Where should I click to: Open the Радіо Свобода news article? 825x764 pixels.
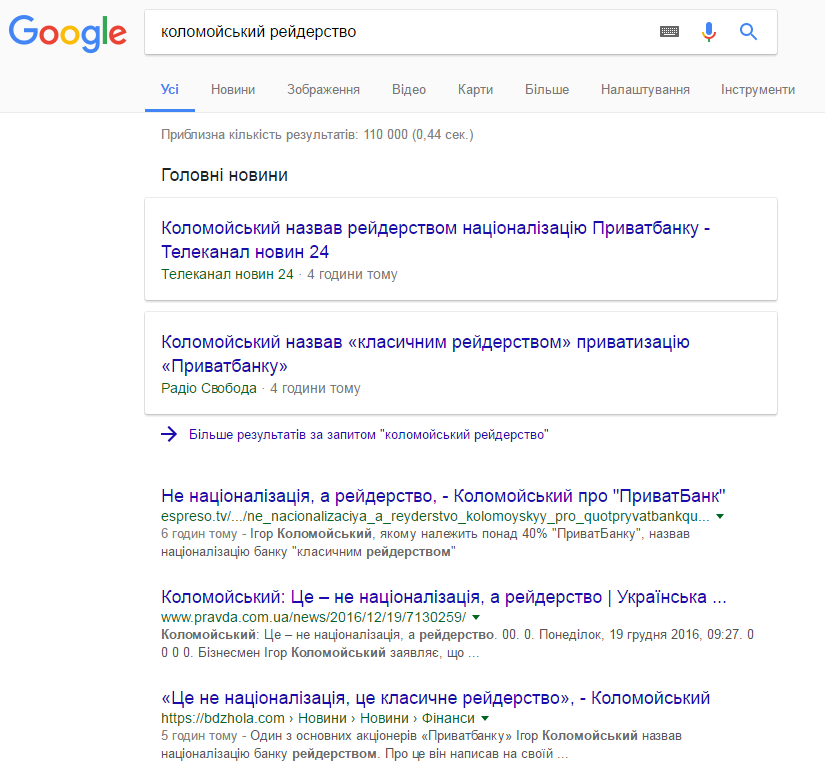[x=425, y=354]
